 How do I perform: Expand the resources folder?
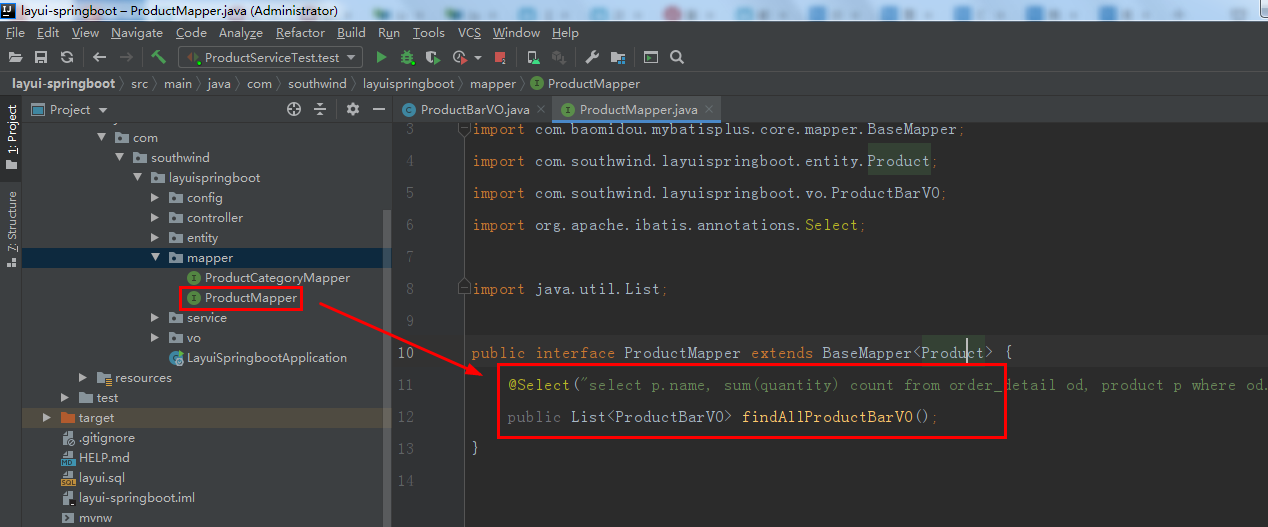83,378
